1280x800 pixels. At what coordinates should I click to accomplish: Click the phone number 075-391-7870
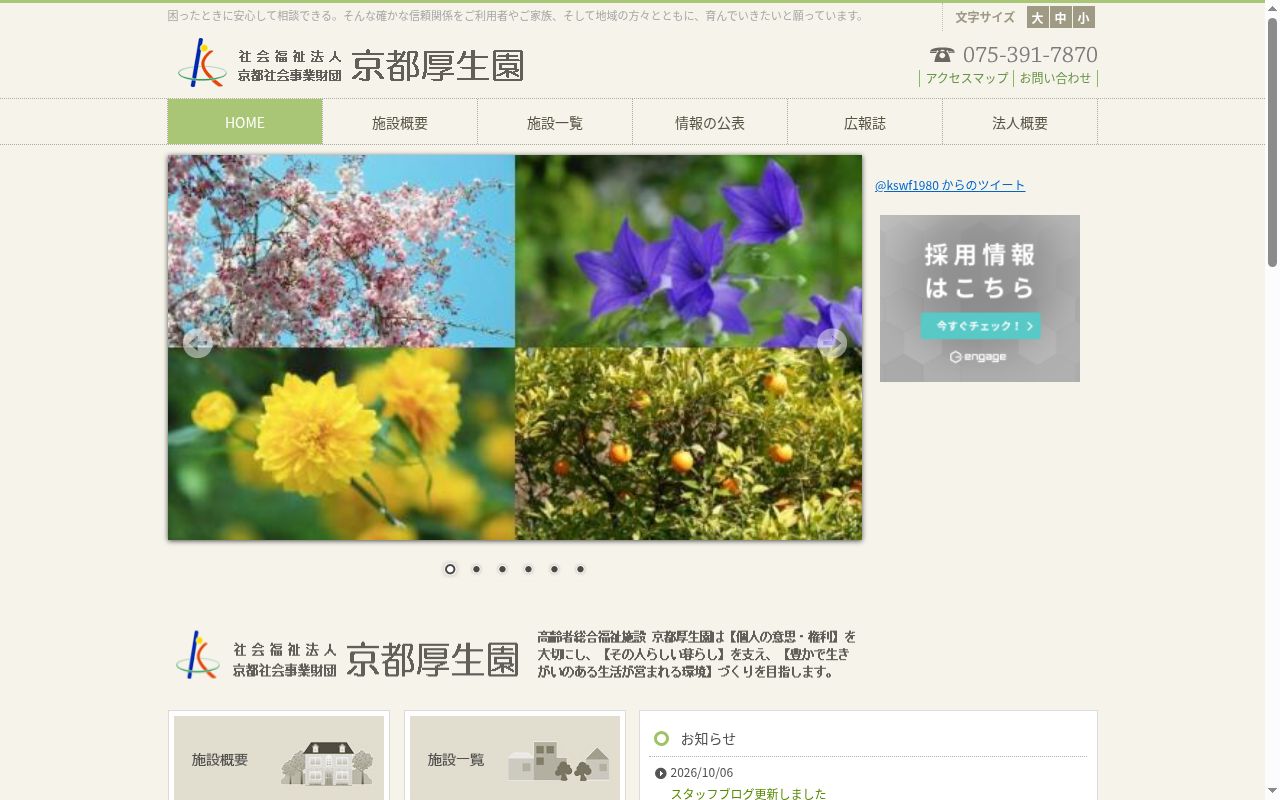coord(1030,55)
